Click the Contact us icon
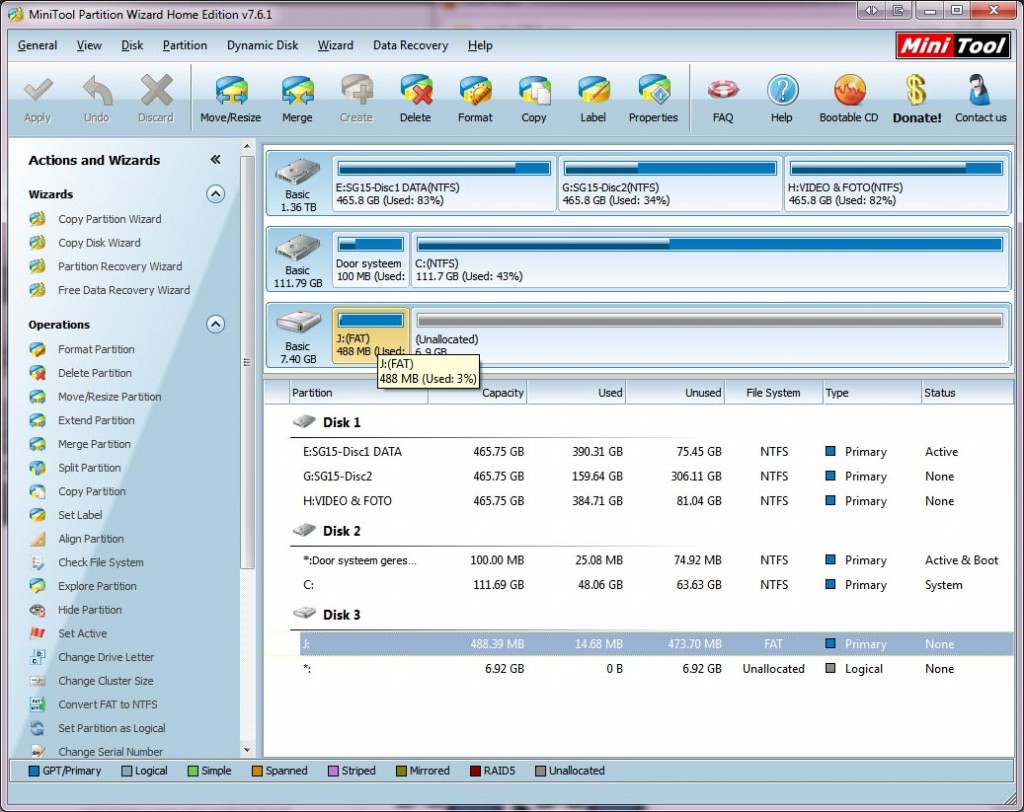 coord(980,90)
